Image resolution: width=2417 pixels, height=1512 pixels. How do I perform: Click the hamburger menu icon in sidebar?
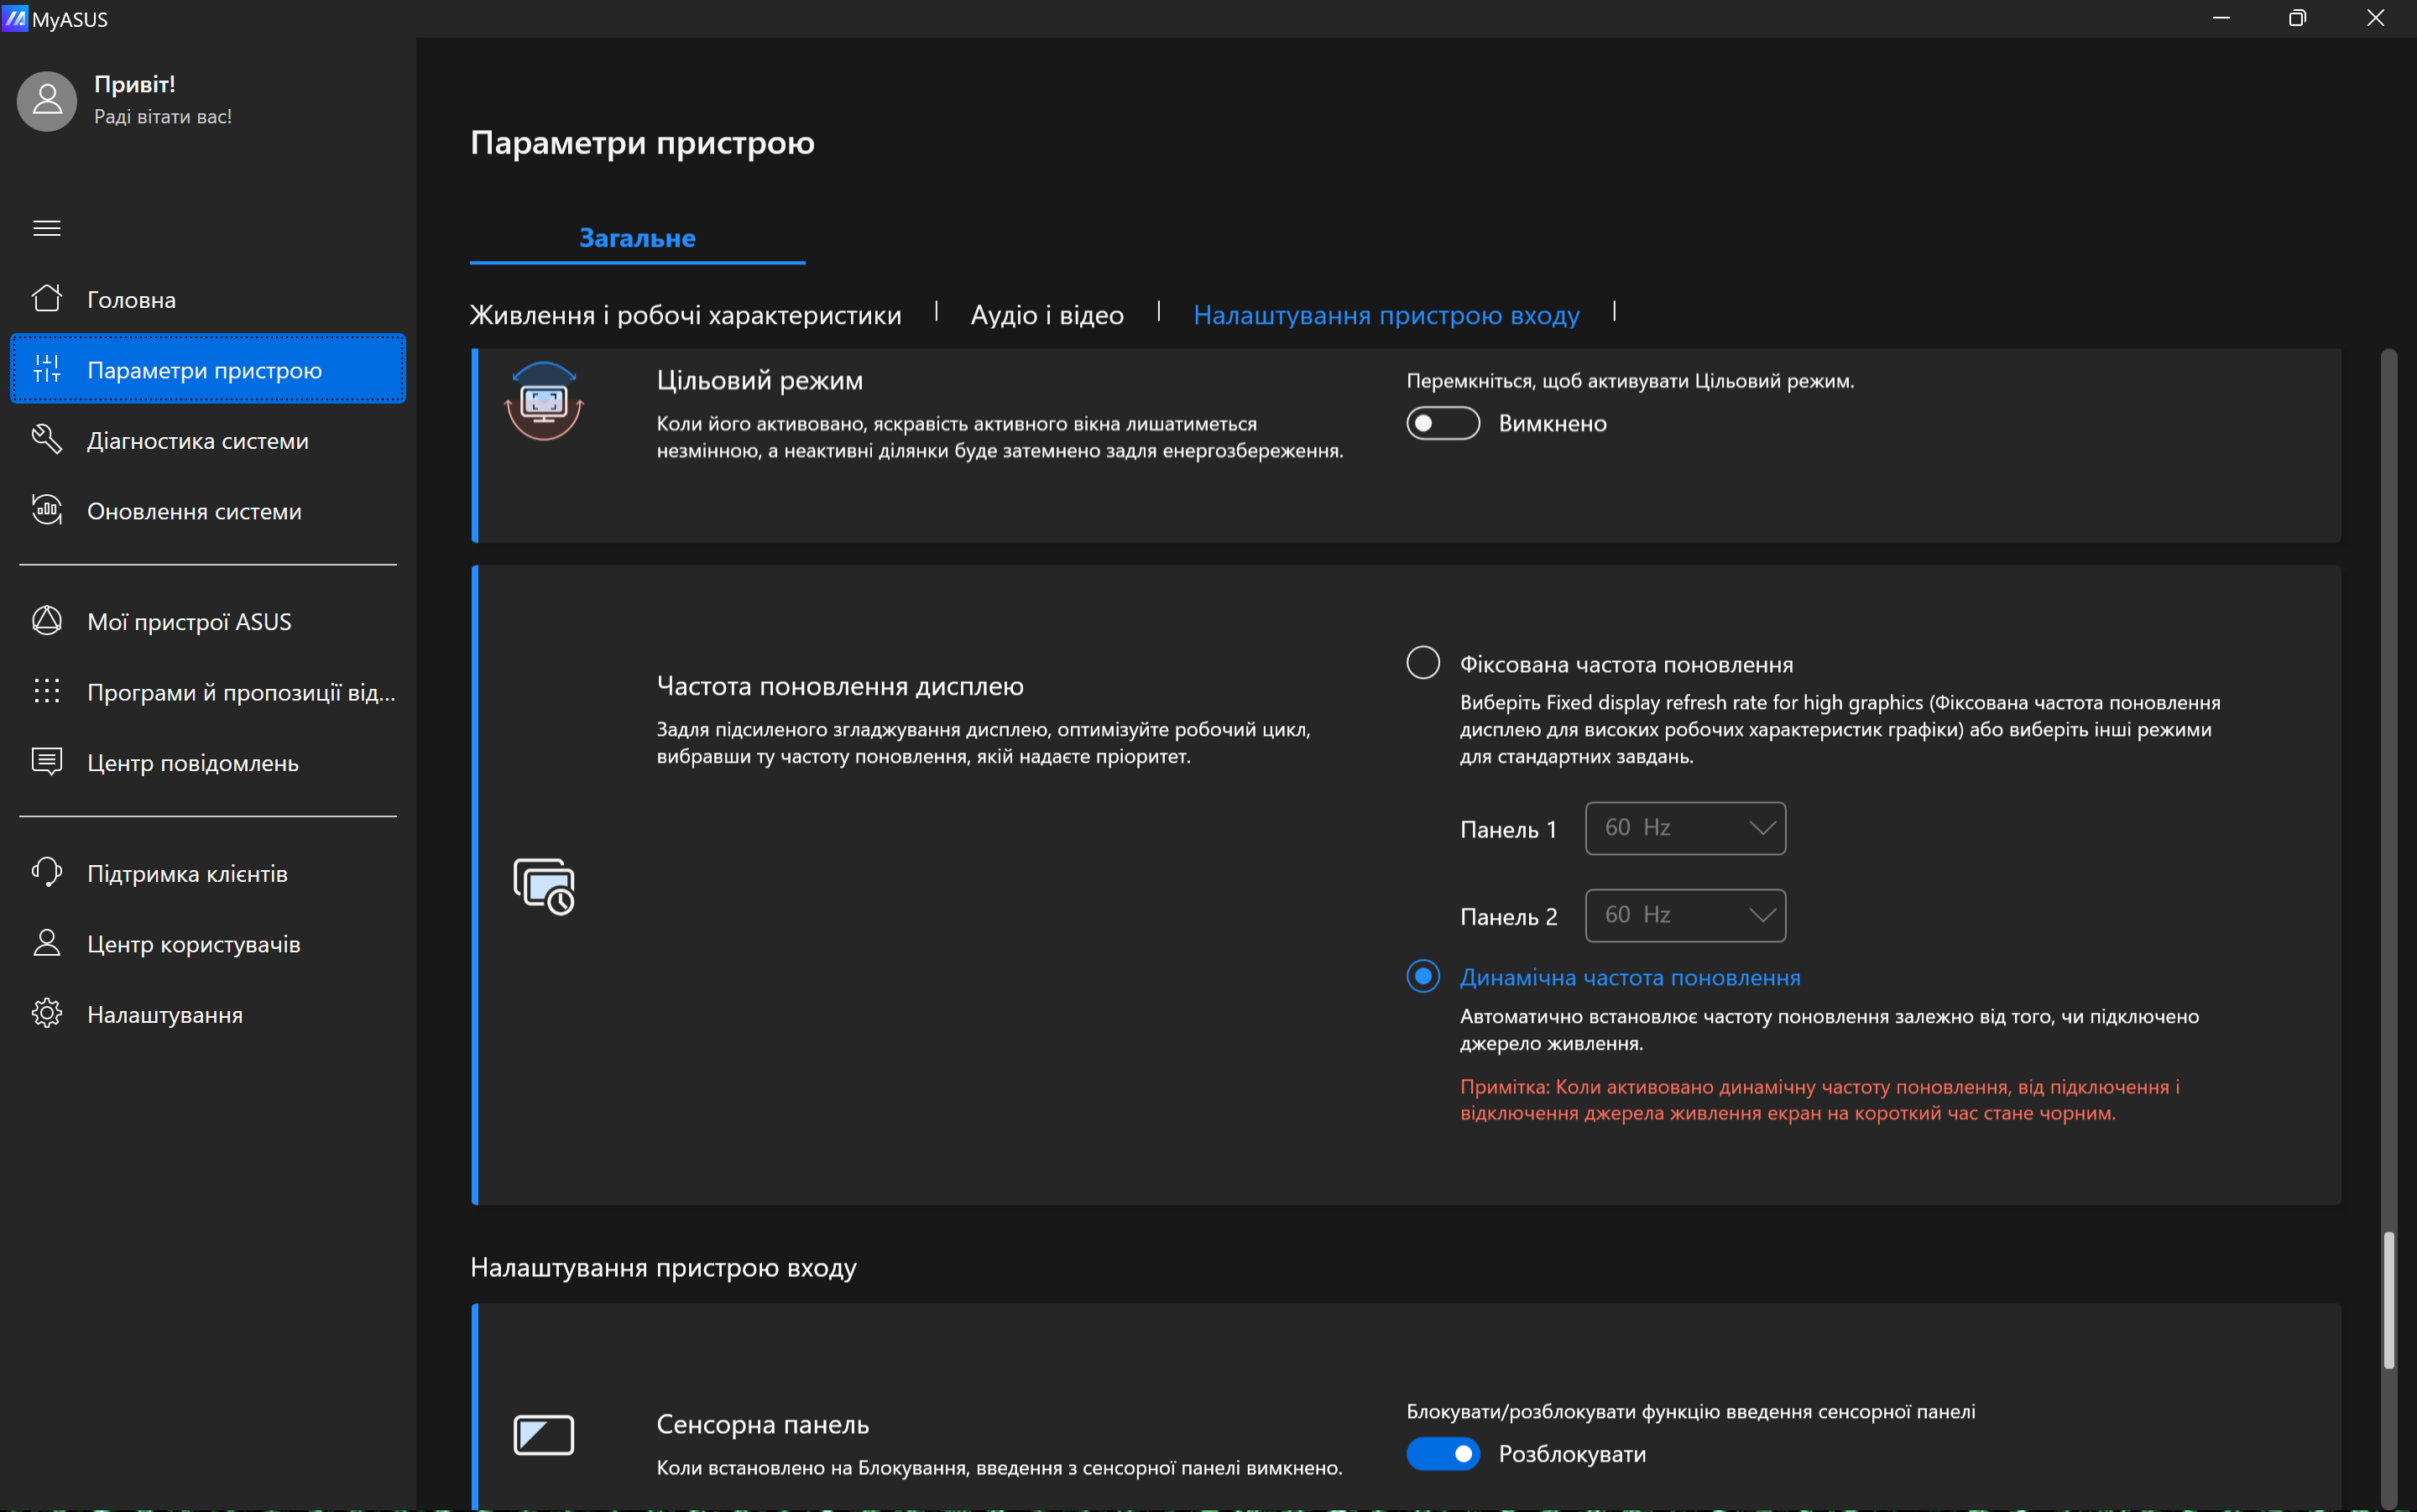click(x=47, y=228)
